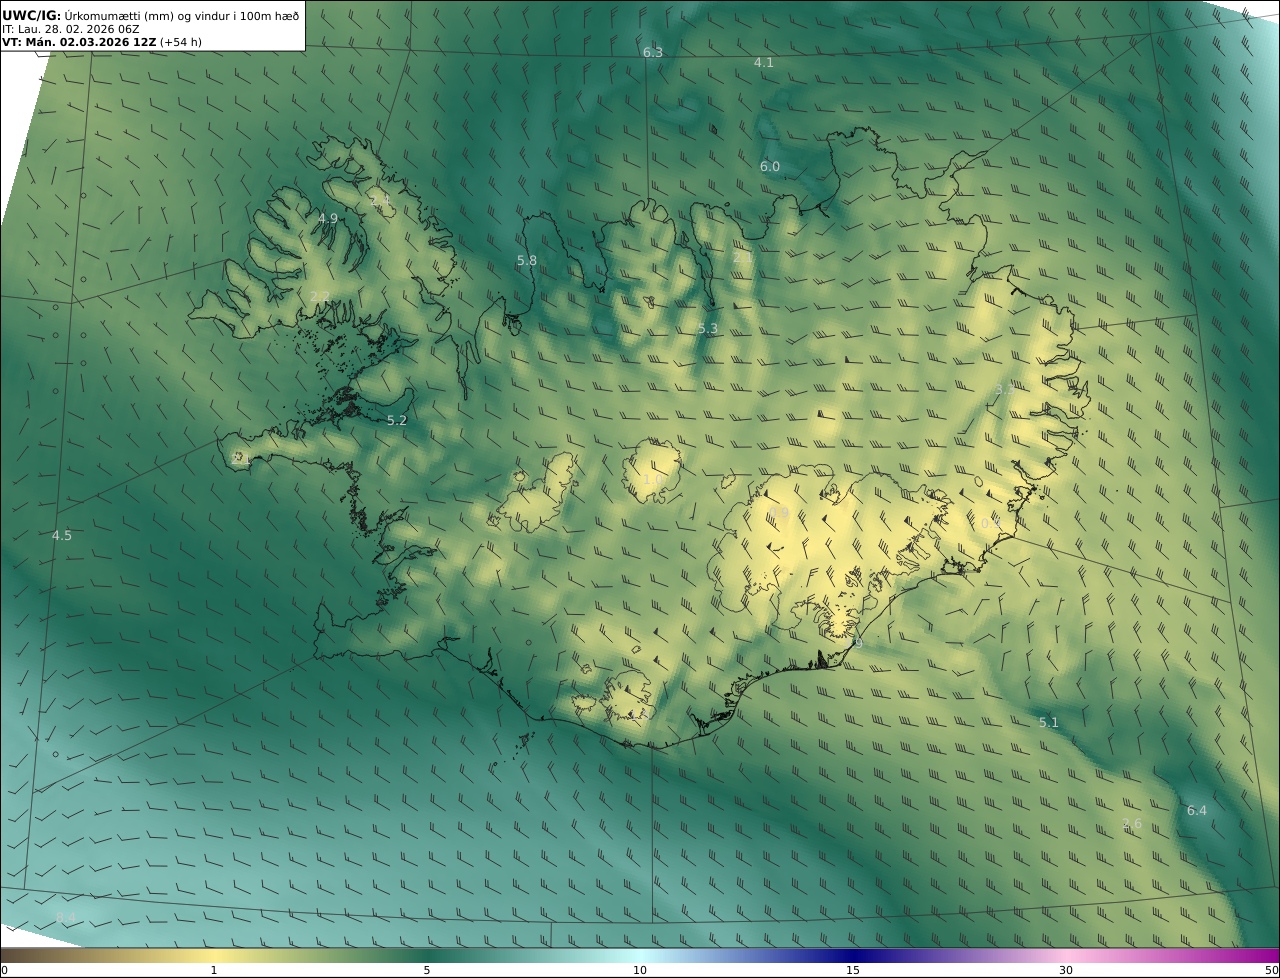The height and width of the screenshot is (978, 1280).
Task: Click the colorbar tick label 50
Action: tap(1271, 970)
